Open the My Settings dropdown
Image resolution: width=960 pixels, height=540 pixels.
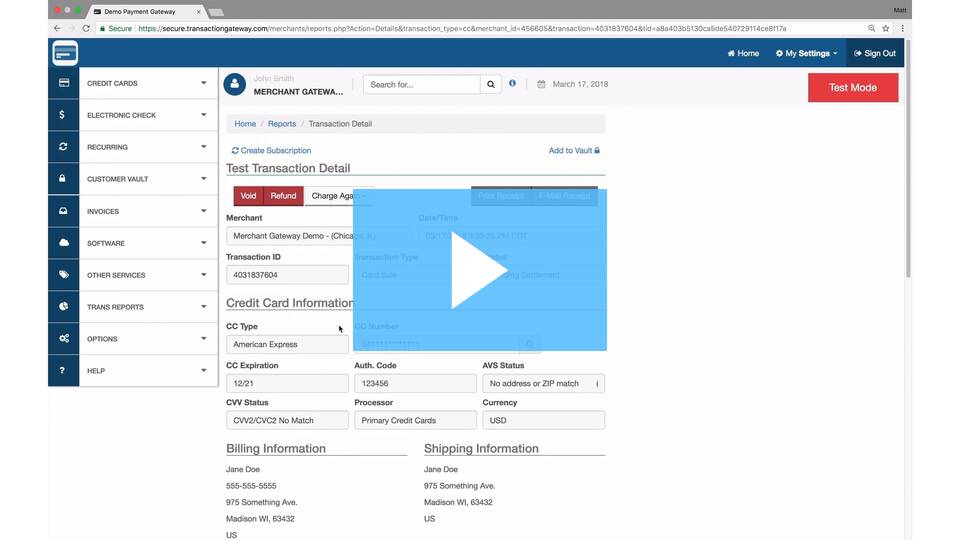pos(806,53)
